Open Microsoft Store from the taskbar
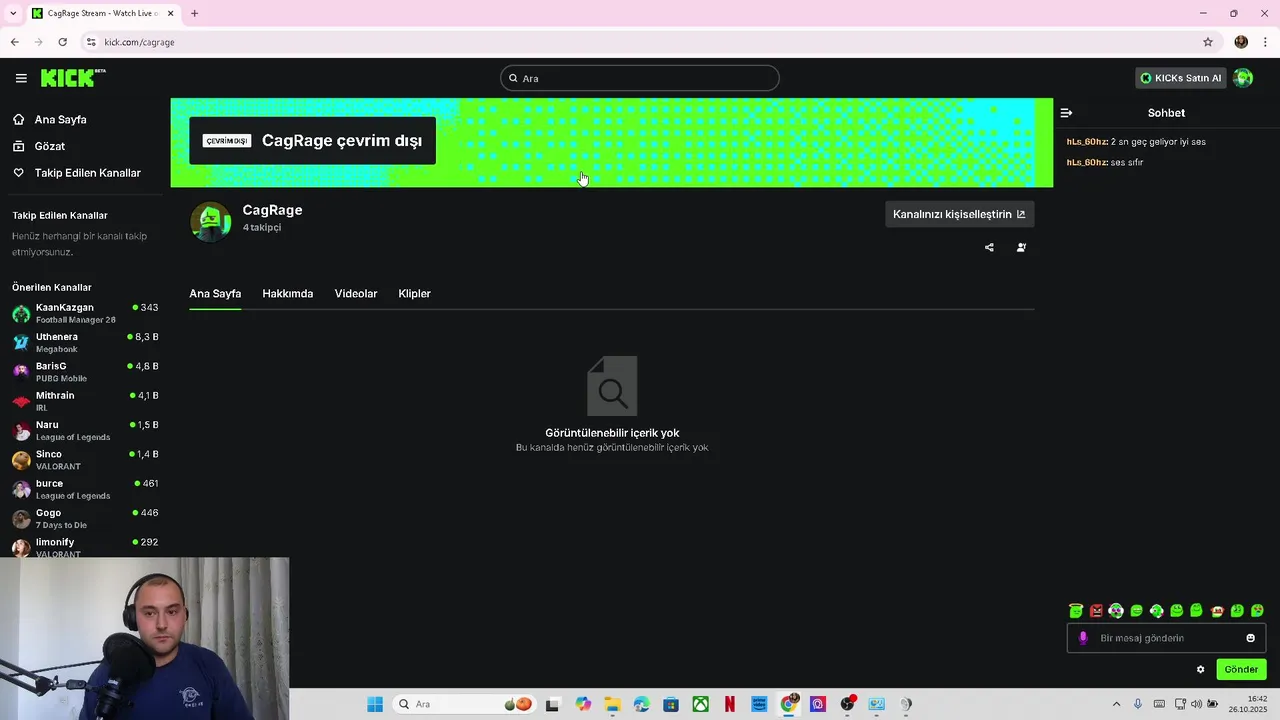 671,704
